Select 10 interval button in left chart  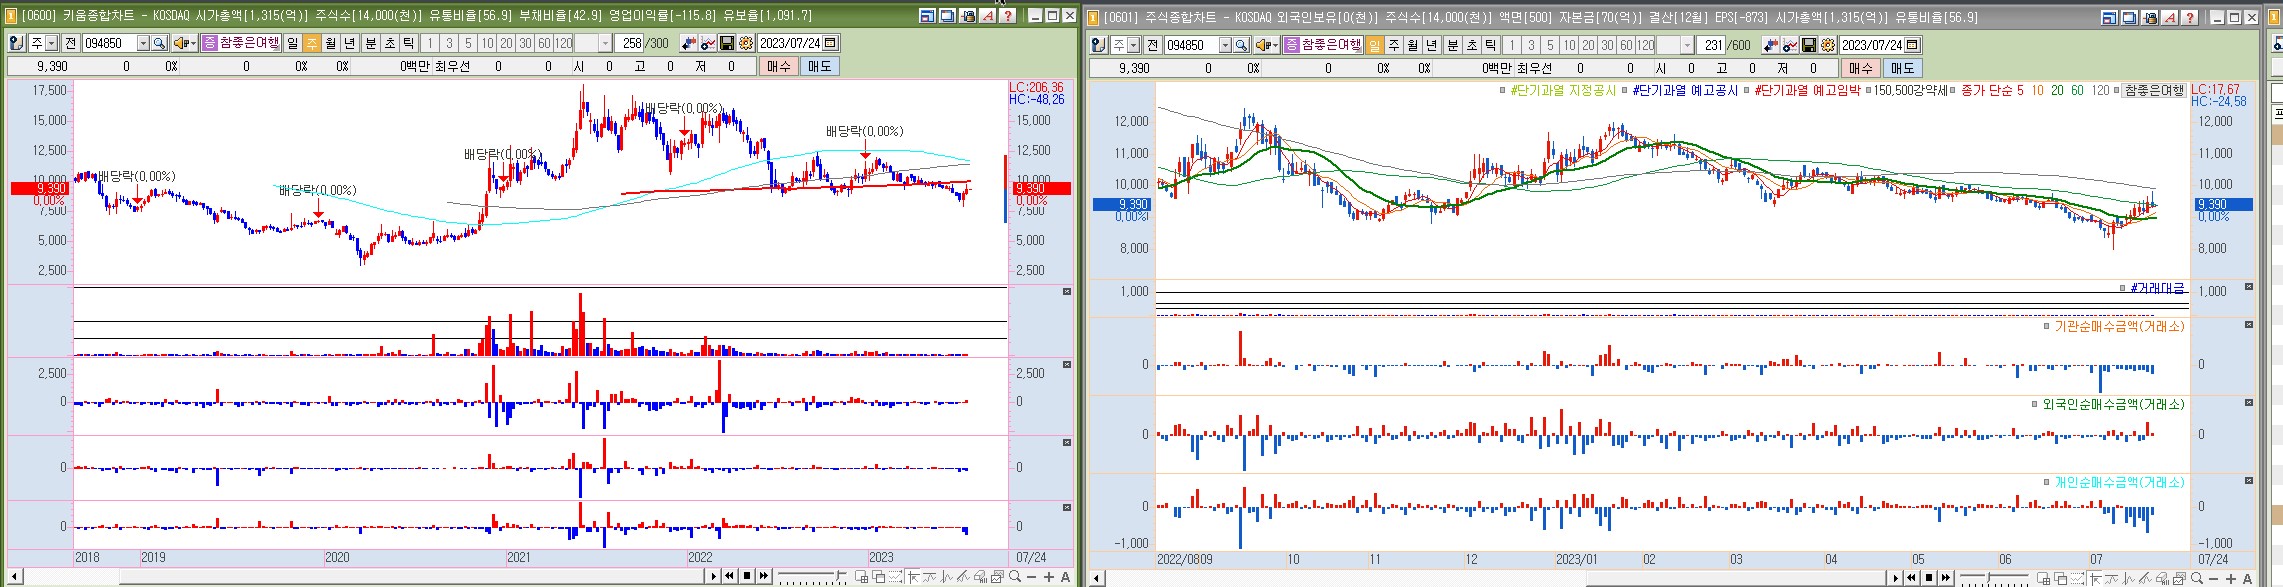click(487, 43)
